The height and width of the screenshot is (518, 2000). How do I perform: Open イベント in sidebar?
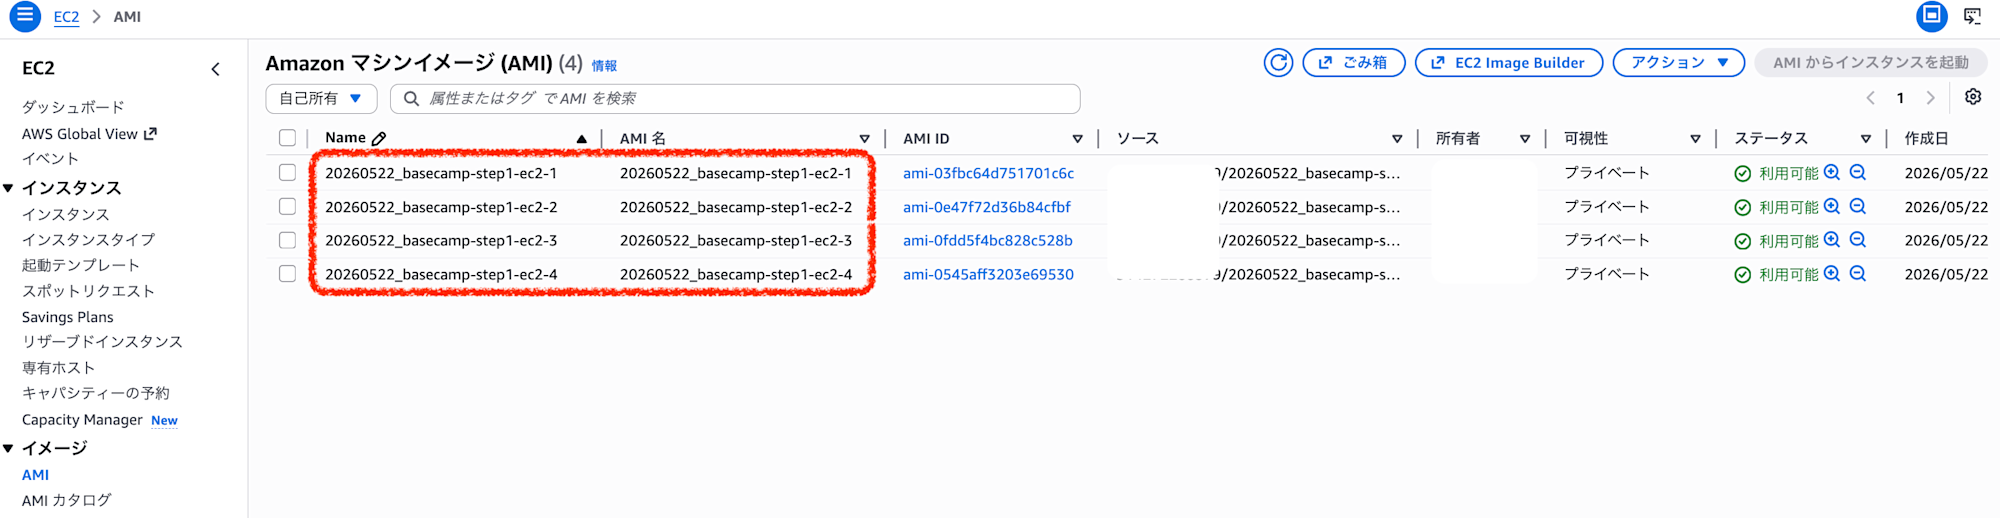[x=50, y=158]
